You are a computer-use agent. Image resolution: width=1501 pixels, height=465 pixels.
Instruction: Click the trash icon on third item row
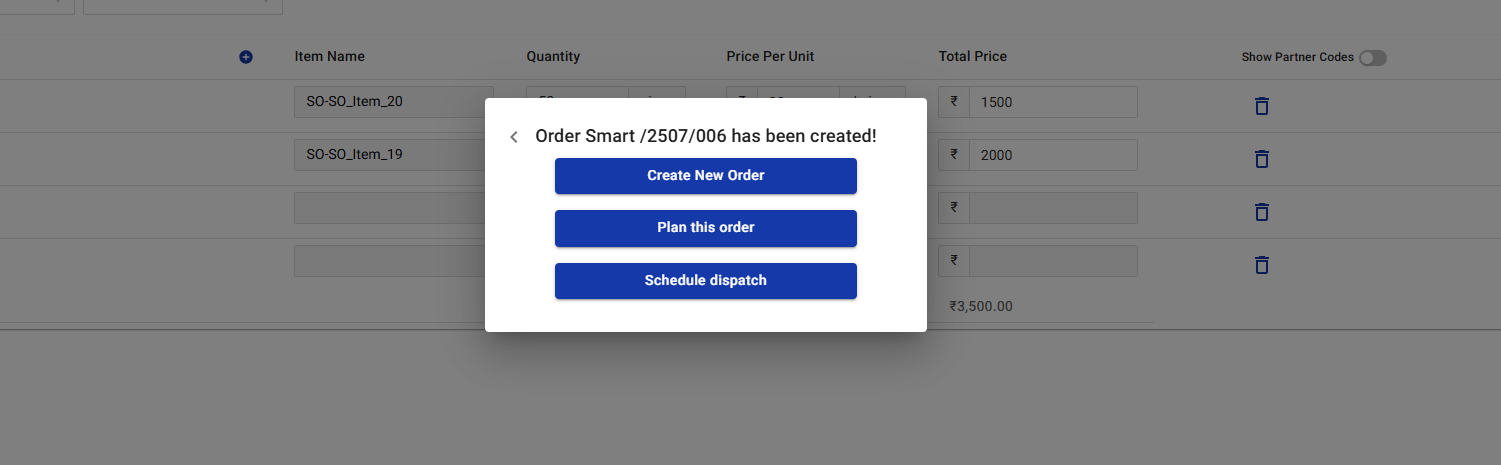click(1261, 211)
